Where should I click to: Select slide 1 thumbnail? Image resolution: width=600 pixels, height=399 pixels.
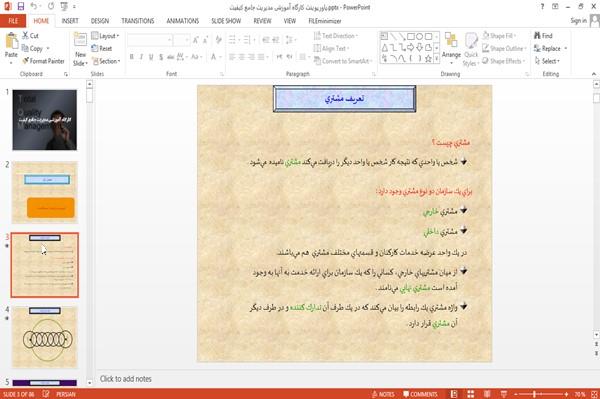[x=44, y=120]
